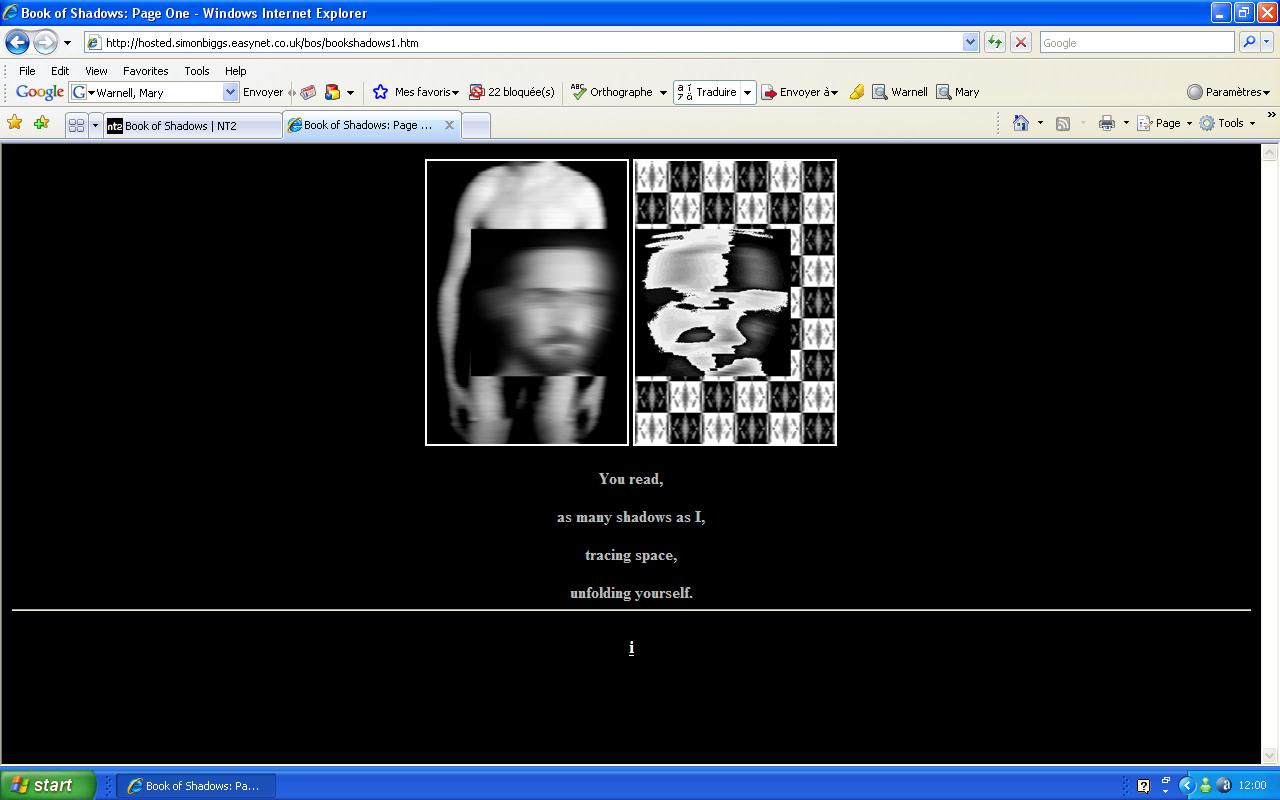This screenshot has height=800, width=1280.
Task: Expand the address bar URL dropdown
Action: tap(970, 42)
